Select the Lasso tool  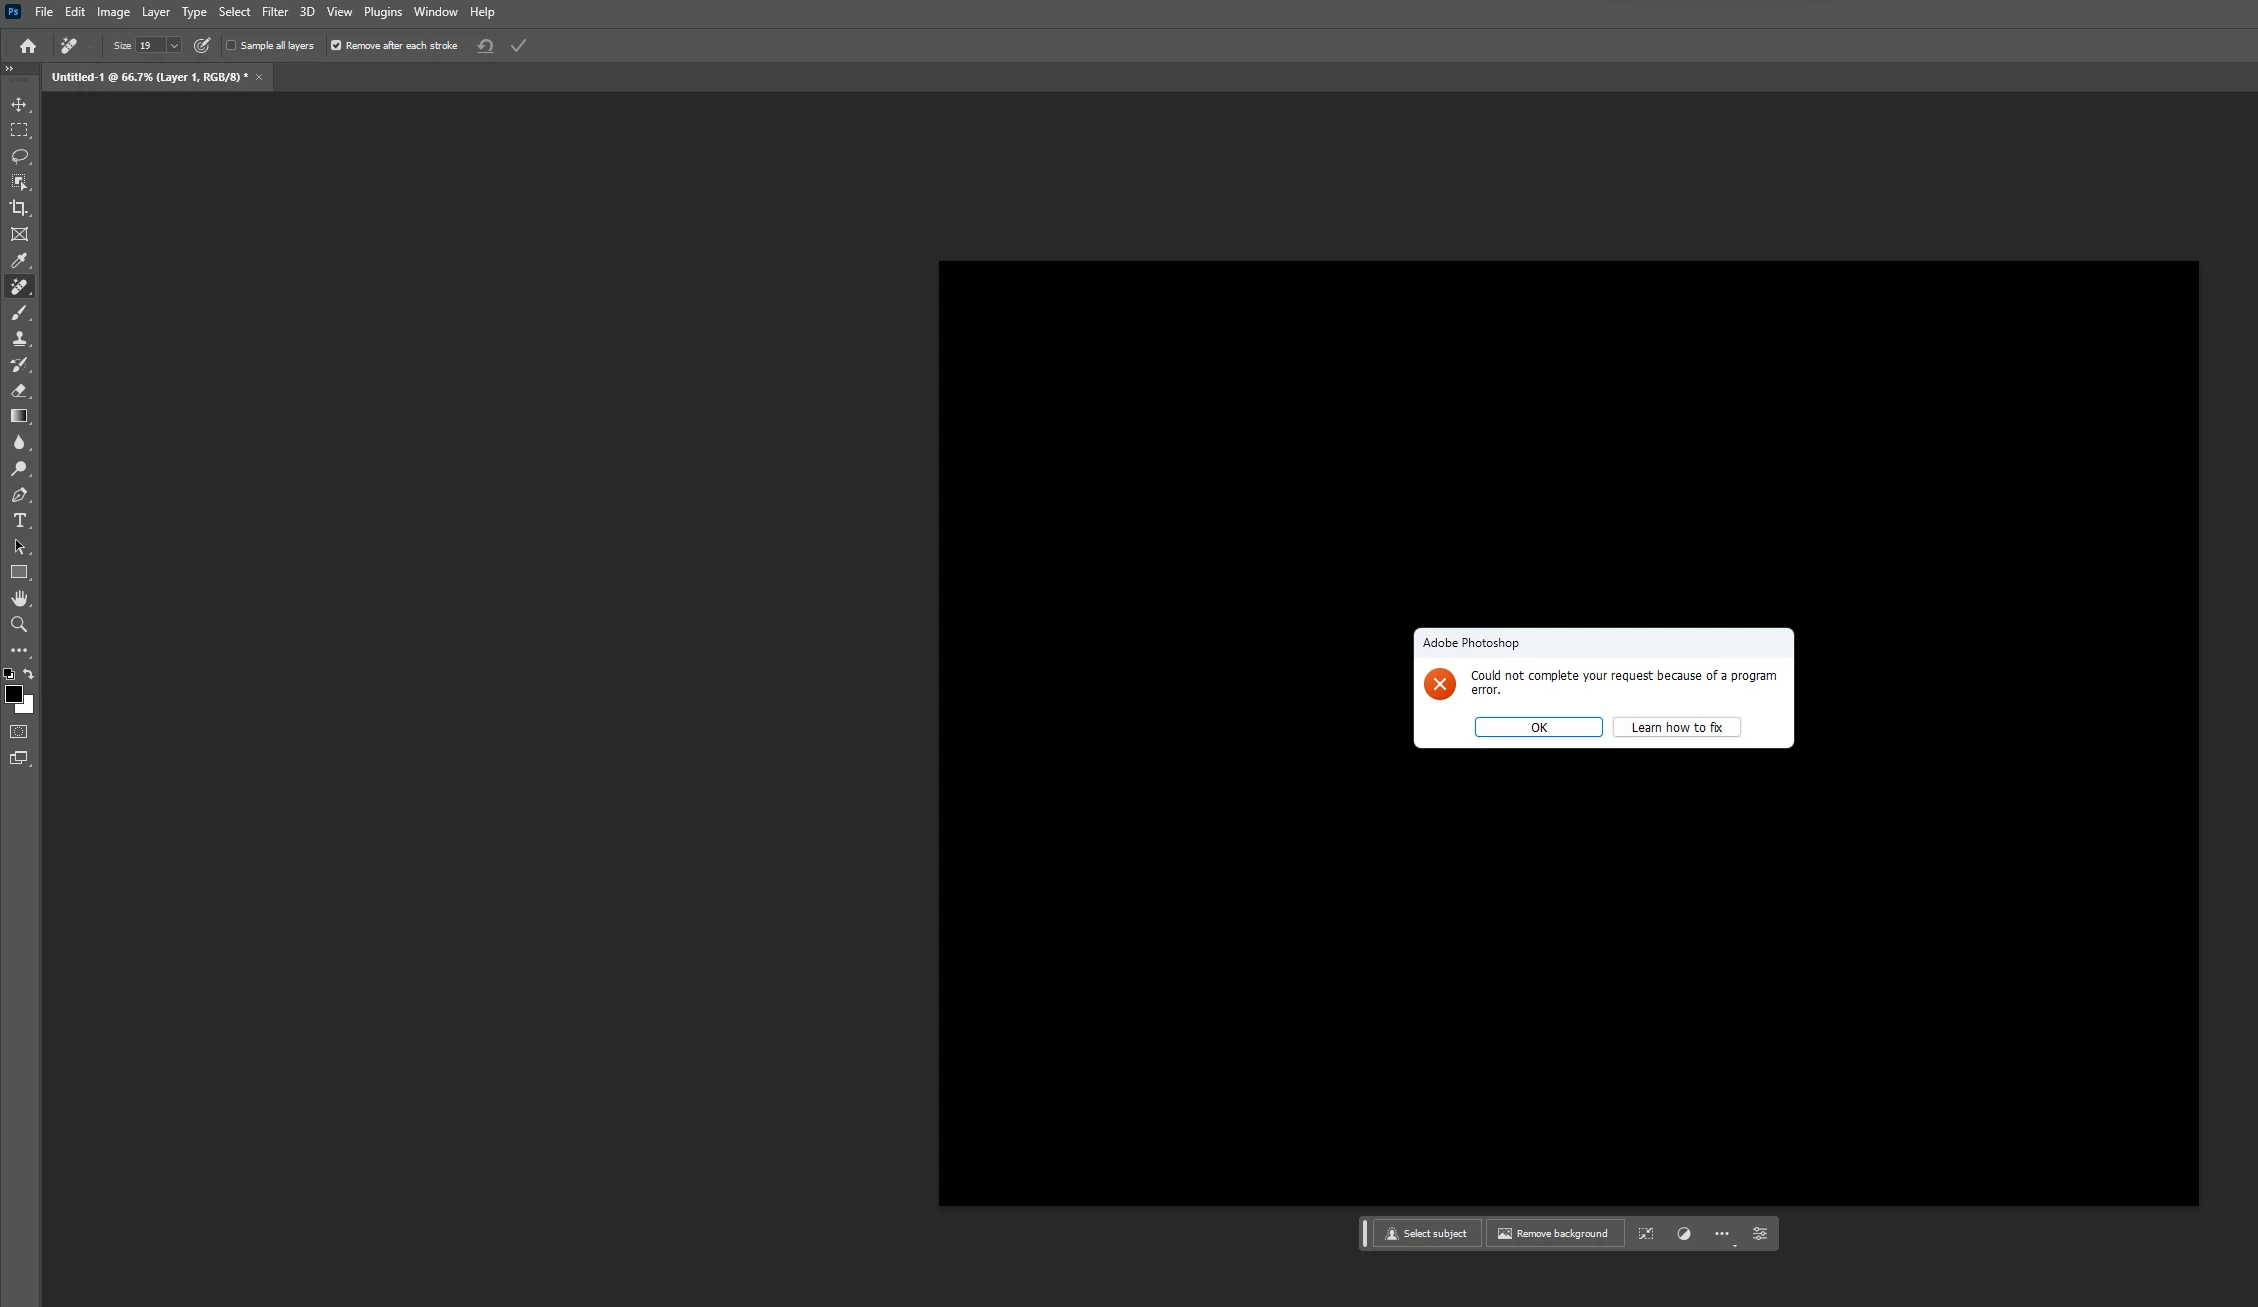click(x=19, y=157)
